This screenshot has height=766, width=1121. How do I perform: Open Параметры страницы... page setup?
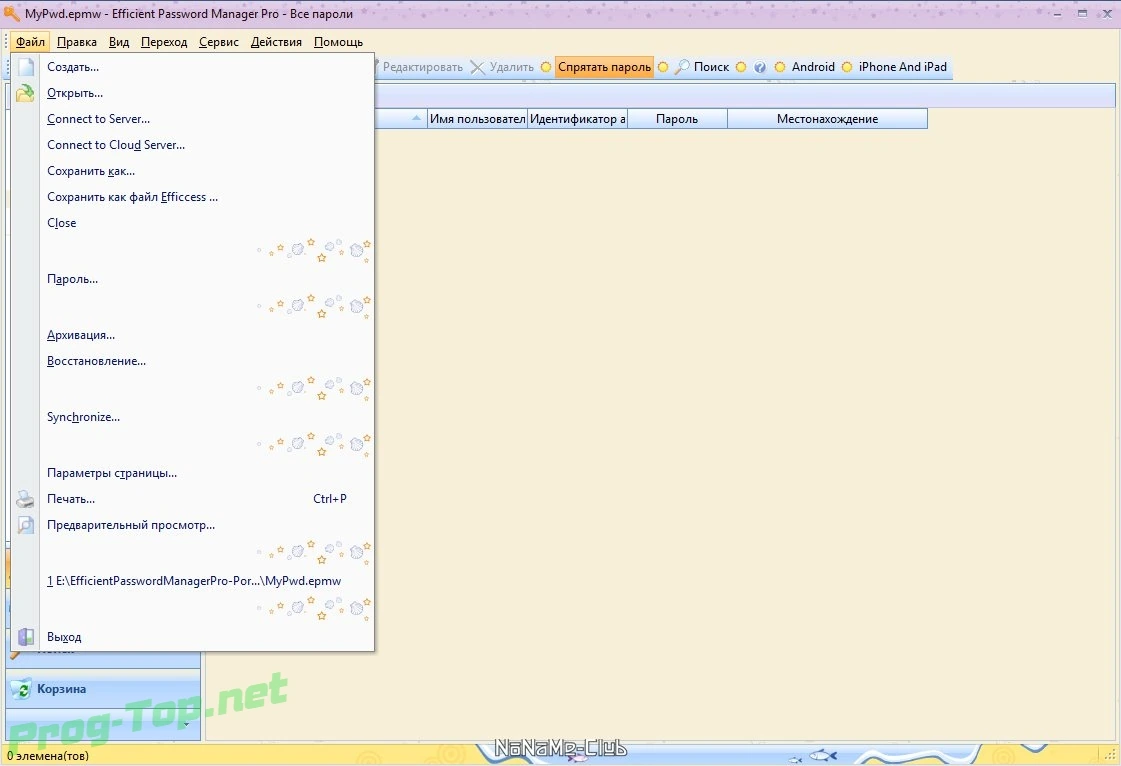[x=192, y=473]
